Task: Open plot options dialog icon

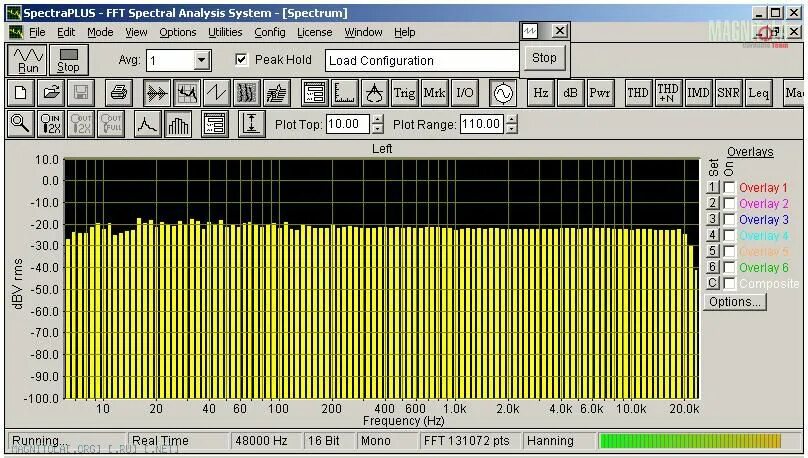Action: coord(215,124)
